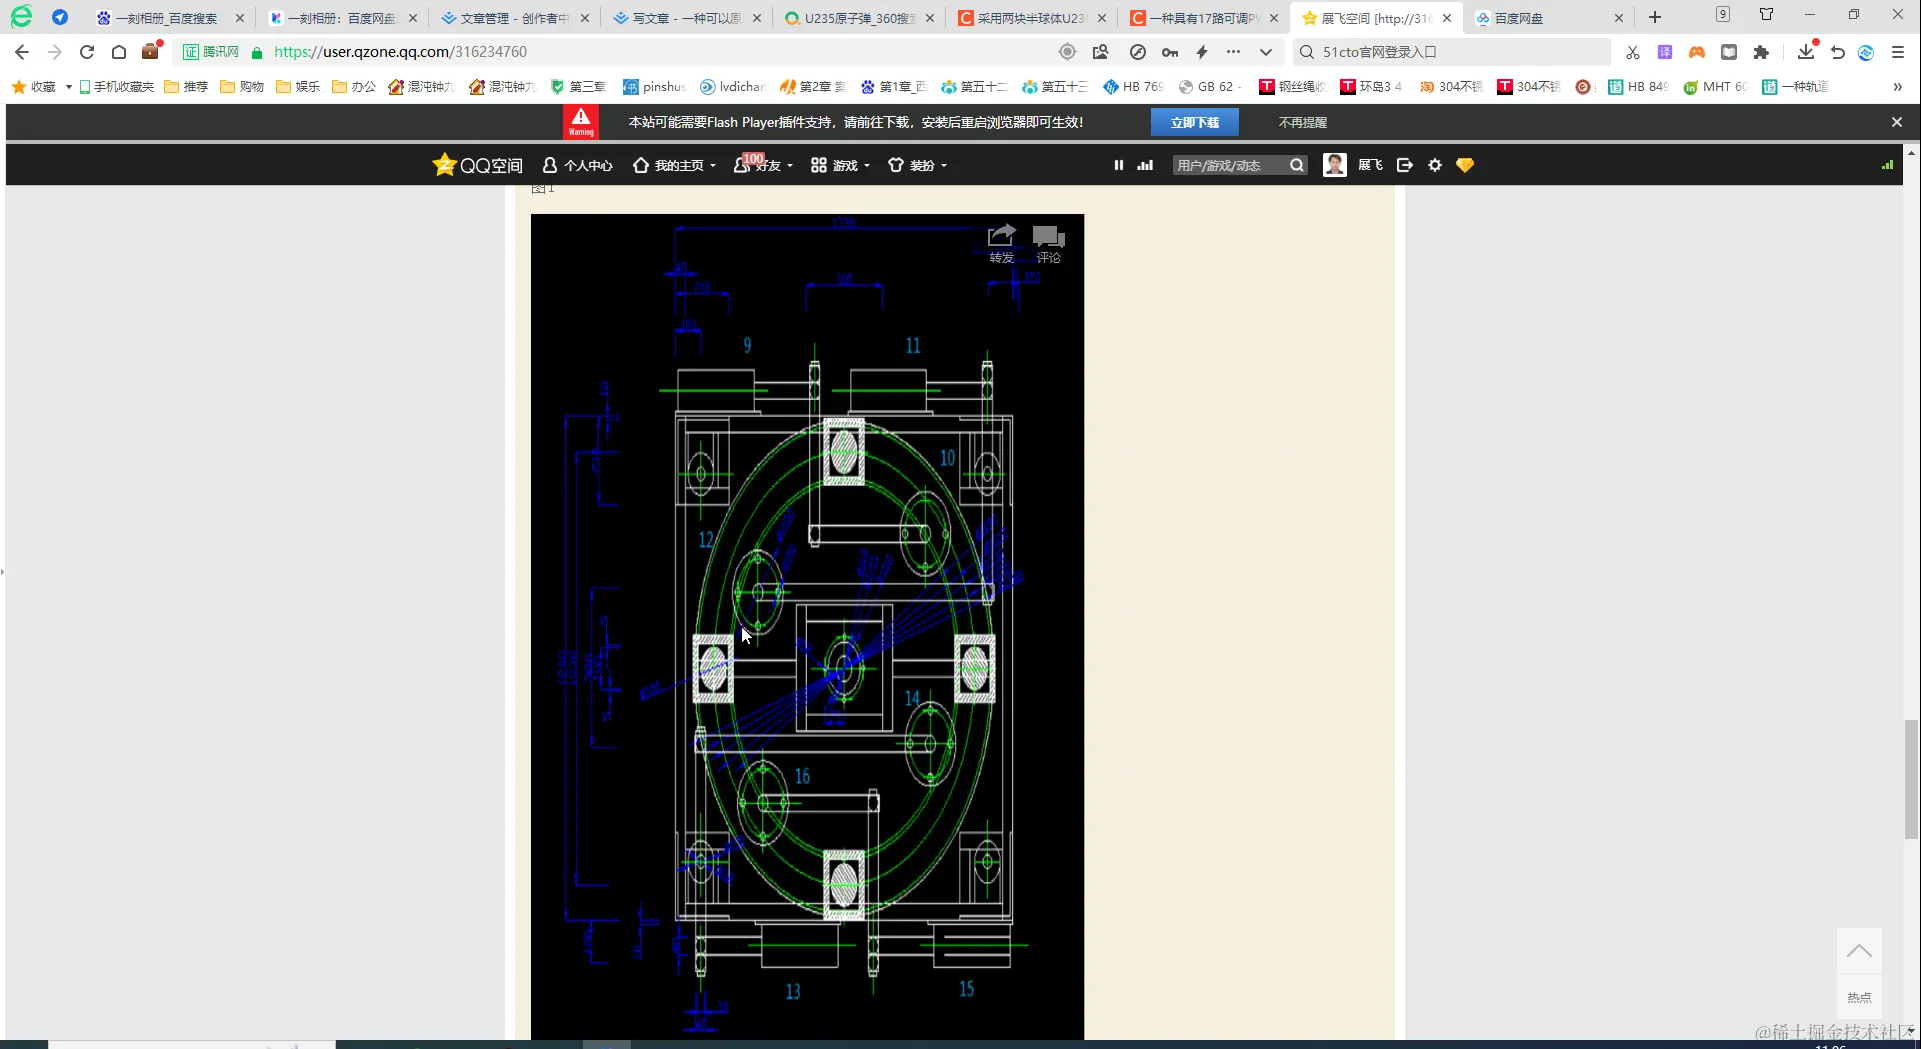Open the browser home page
Viewport: 1921px width, 1049px height.
pos(119,52)
